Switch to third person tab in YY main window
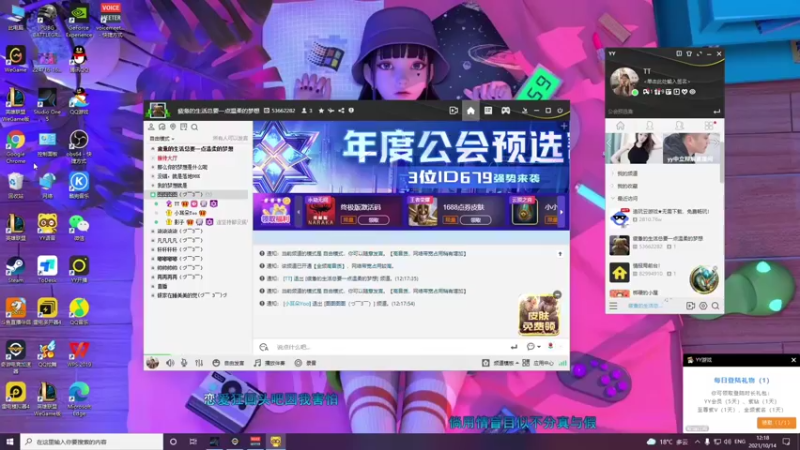The height and width of the screenshot is (450, 800). [x=679, y=126]
